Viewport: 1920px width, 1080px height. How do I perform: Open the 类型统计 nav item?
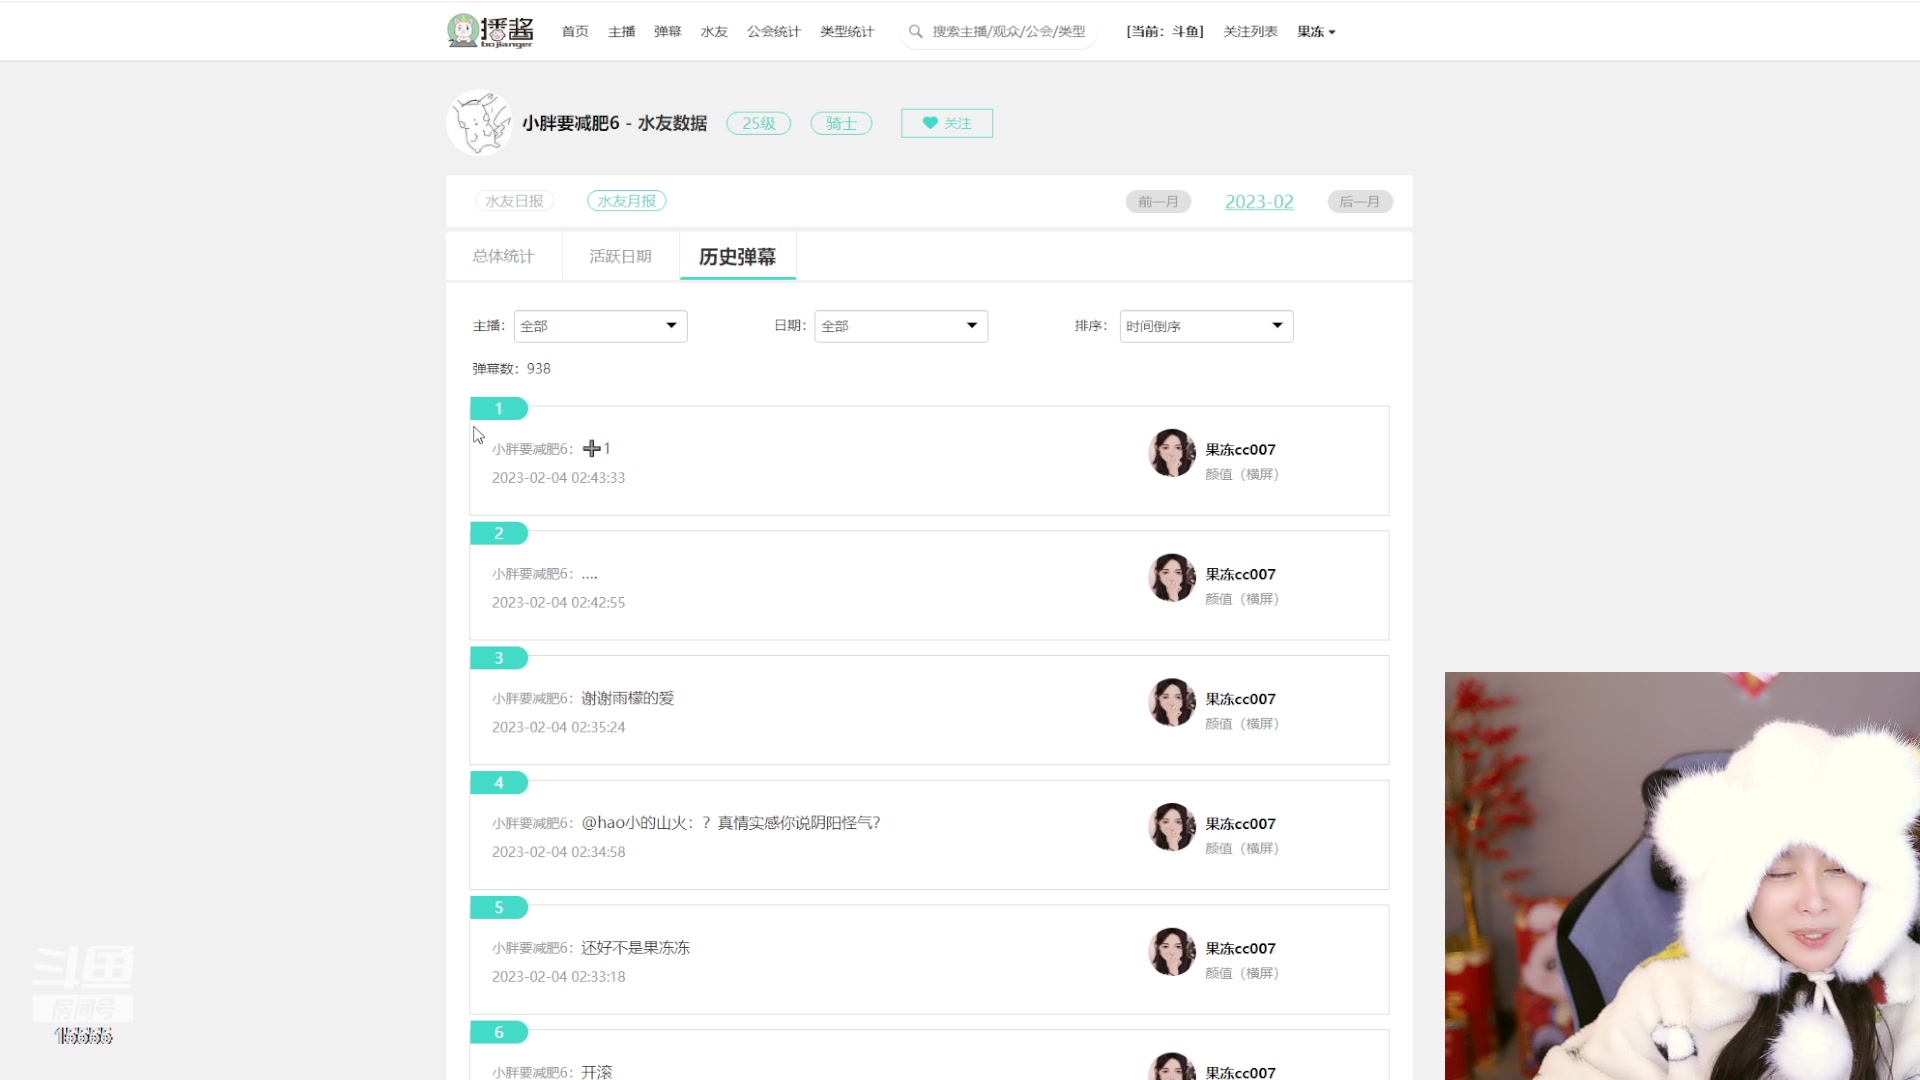coord(847,32)
